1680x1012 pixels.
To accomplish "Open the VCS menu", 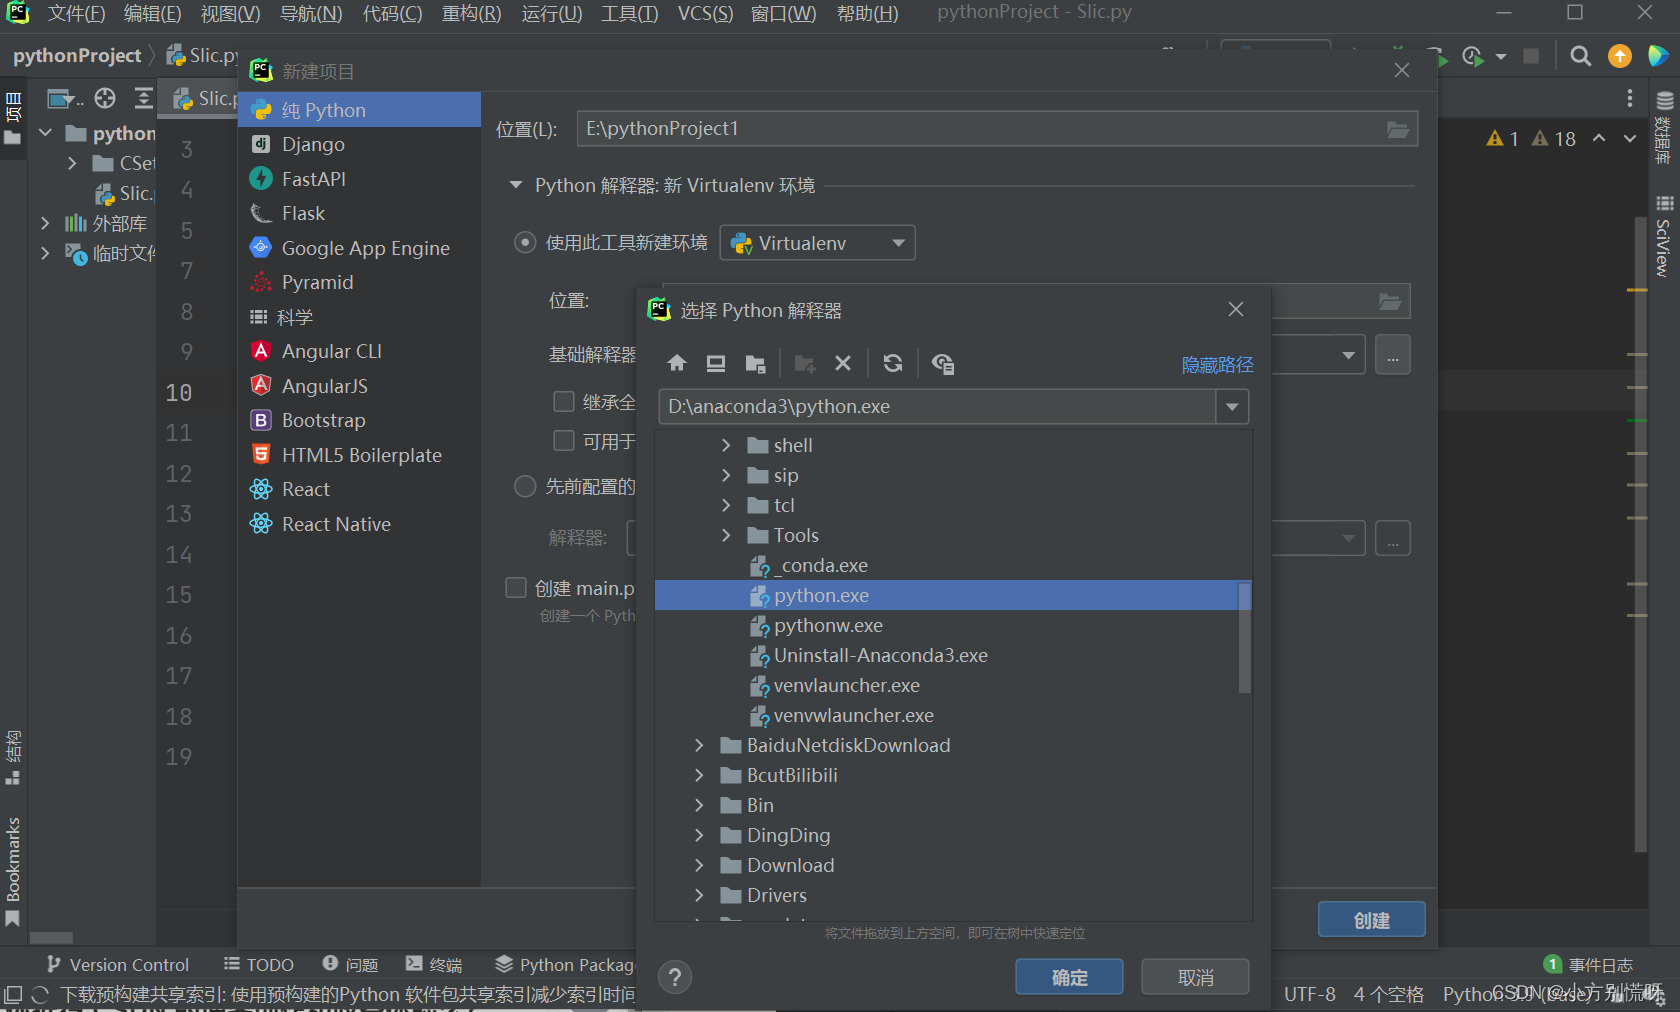I will tap(705, 14).
